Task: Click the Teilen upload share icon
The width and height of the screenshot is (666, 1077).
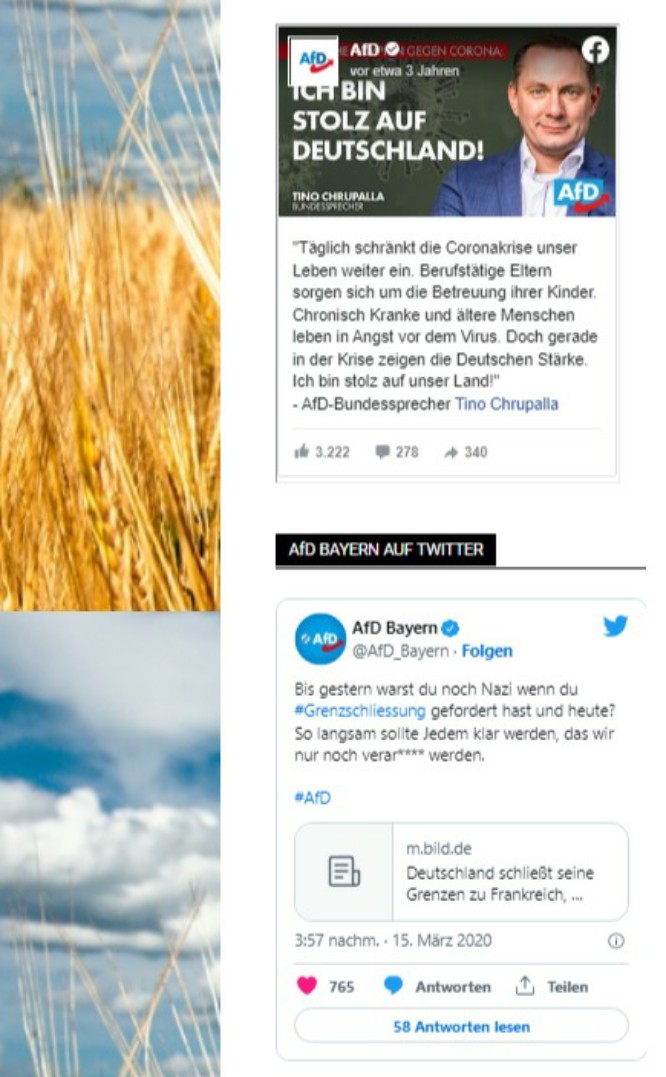Action: [x=525, y=986]
